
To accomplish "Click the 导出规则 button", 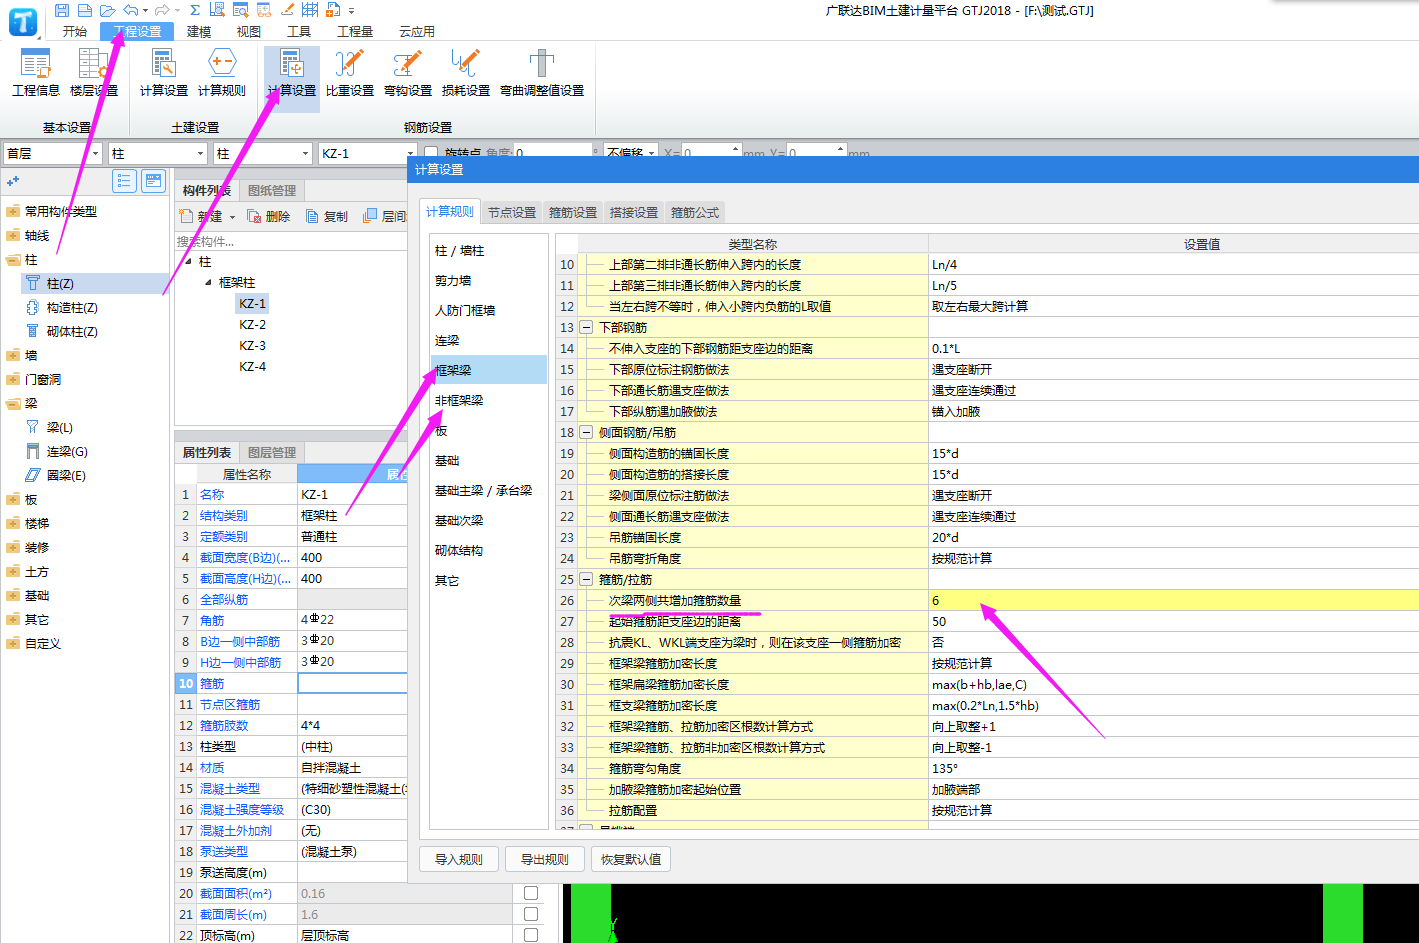I will pos(545,859).
